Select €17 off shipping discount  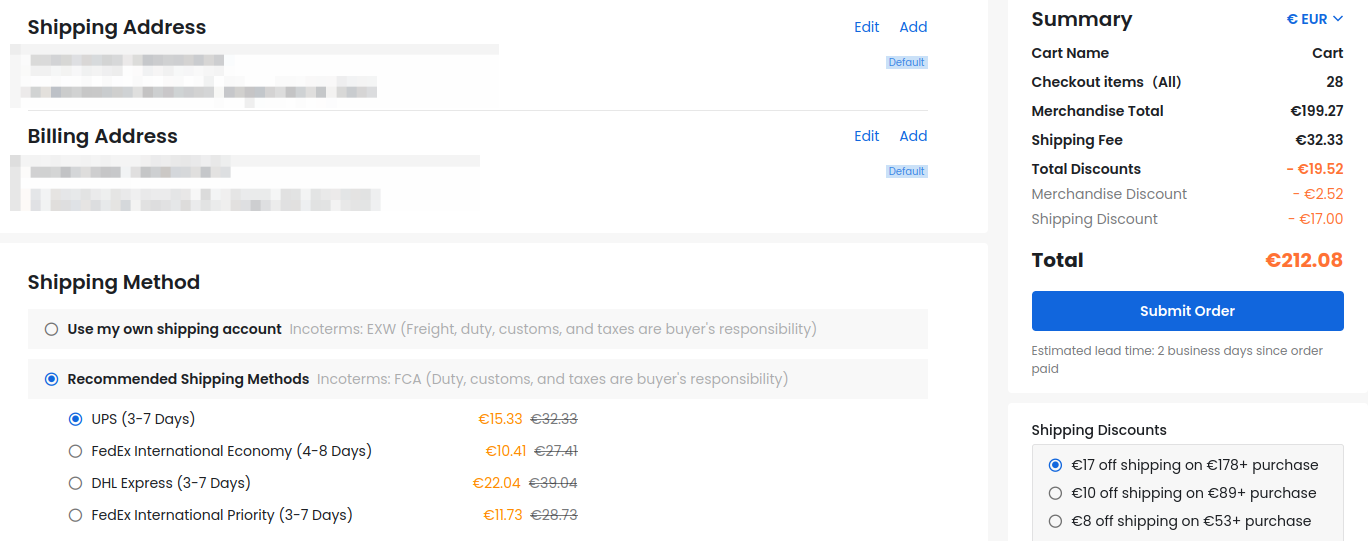click(1055, 465)
